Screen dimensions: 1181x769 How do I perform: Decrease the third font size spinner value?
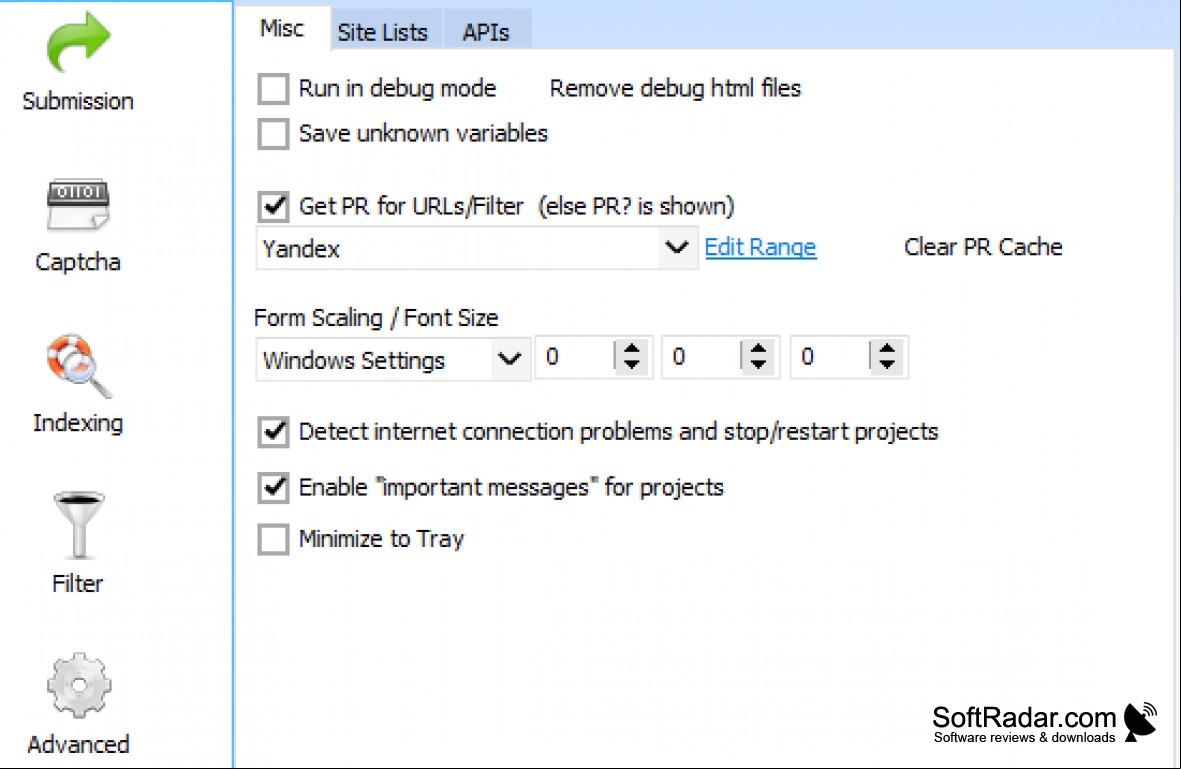click(887, 365)
